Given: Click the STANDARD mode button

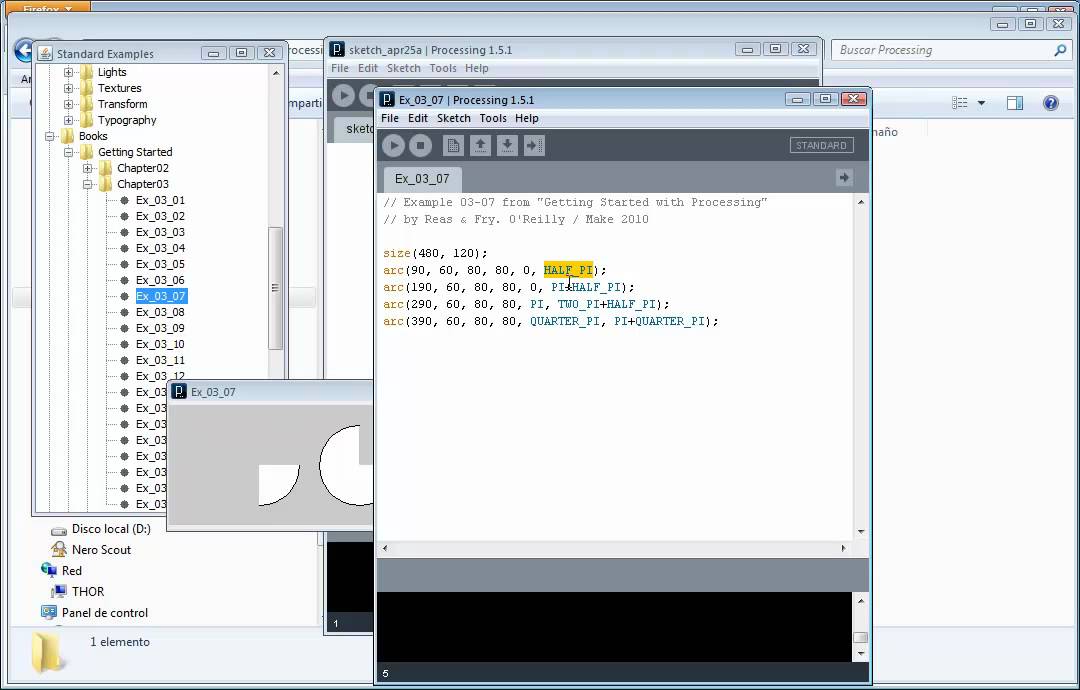Looking at the screenshot, I should coord(821,145).
